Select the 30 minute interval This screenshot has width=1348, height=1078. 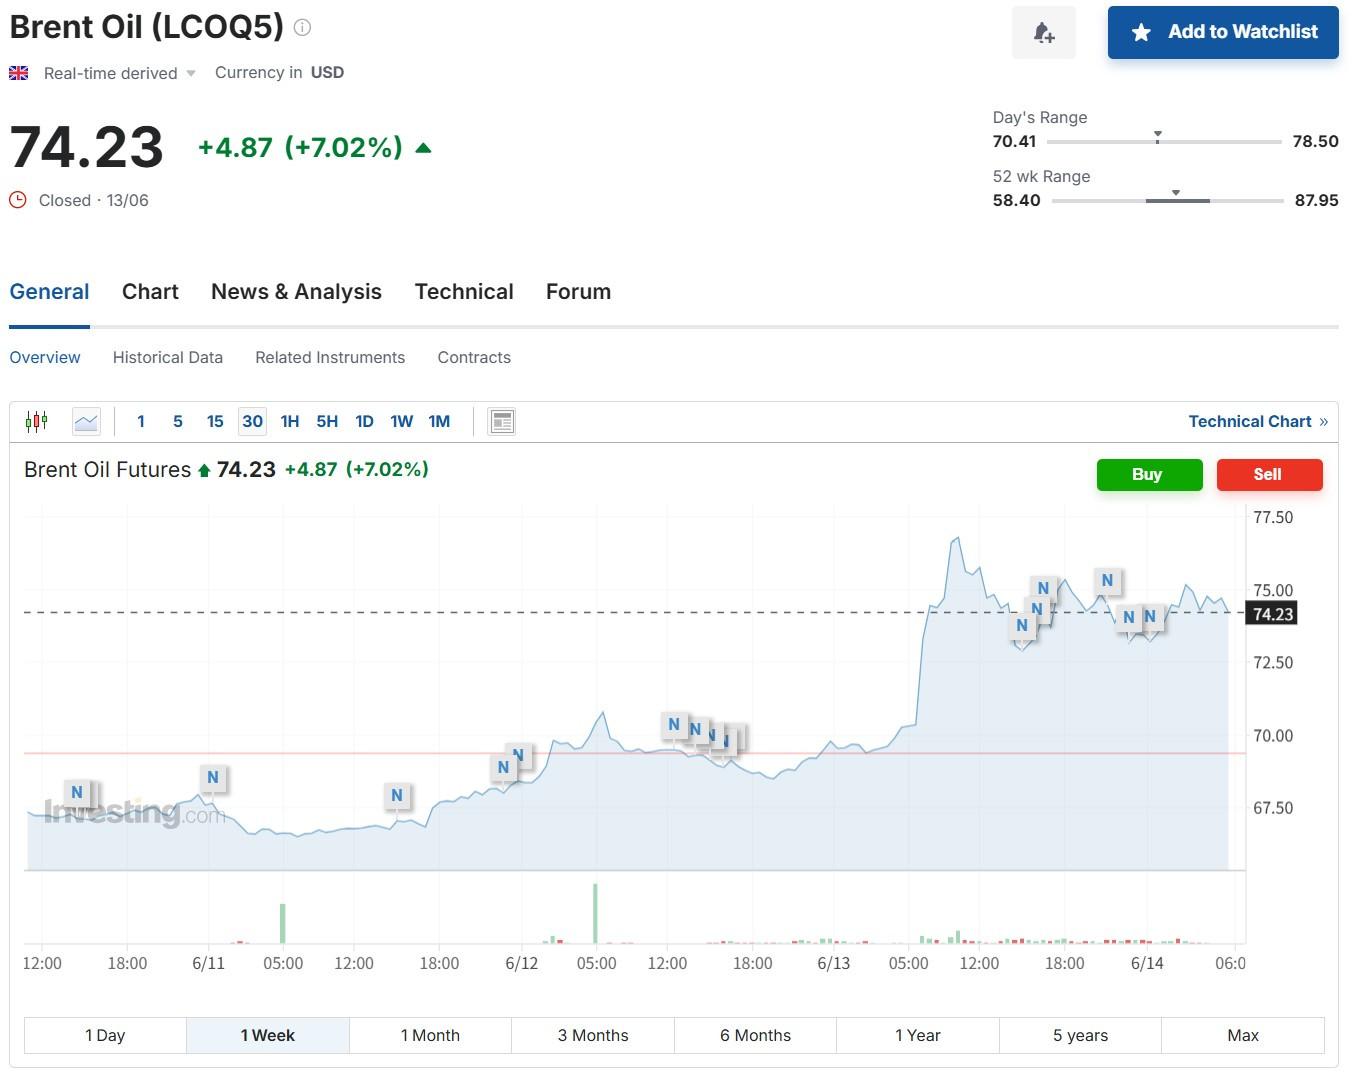pyautogui.click(x=253, y=421)
